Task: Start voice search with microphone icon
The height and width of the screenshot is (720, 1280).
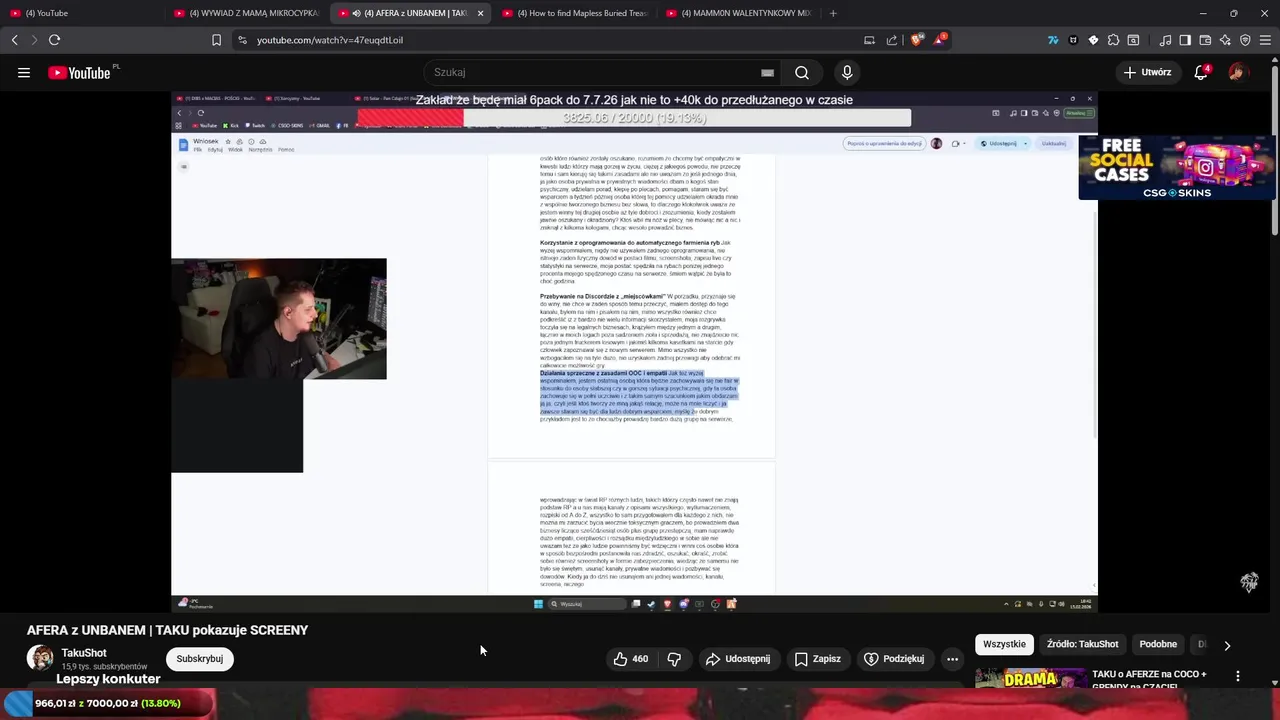Action: [x=847, y=72]
